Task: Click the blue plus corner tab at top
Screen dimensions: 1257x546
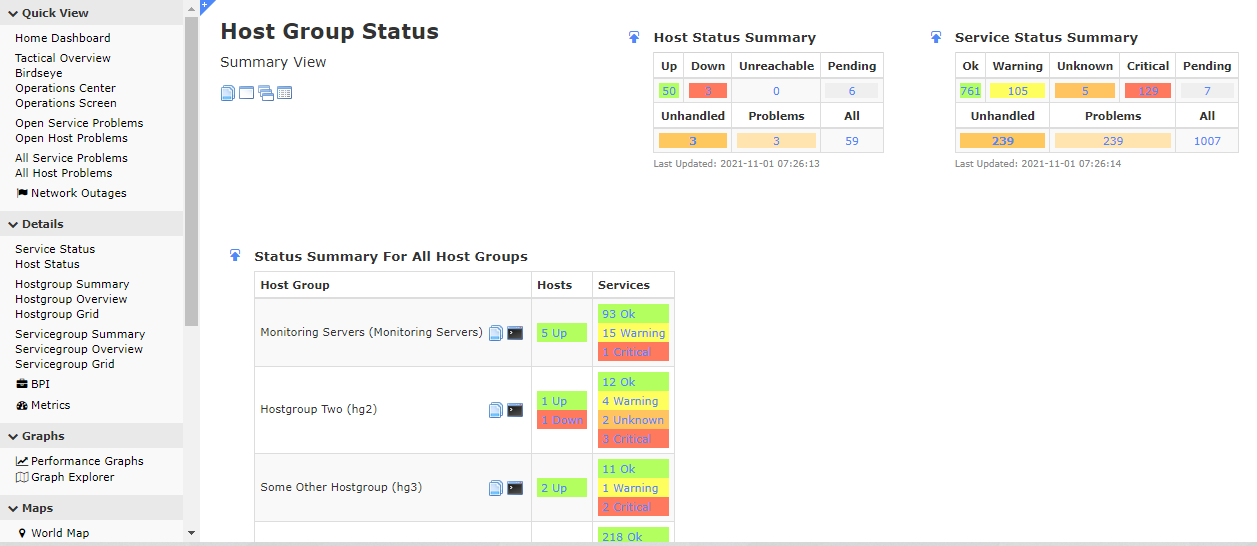Action: click(205, 5)
